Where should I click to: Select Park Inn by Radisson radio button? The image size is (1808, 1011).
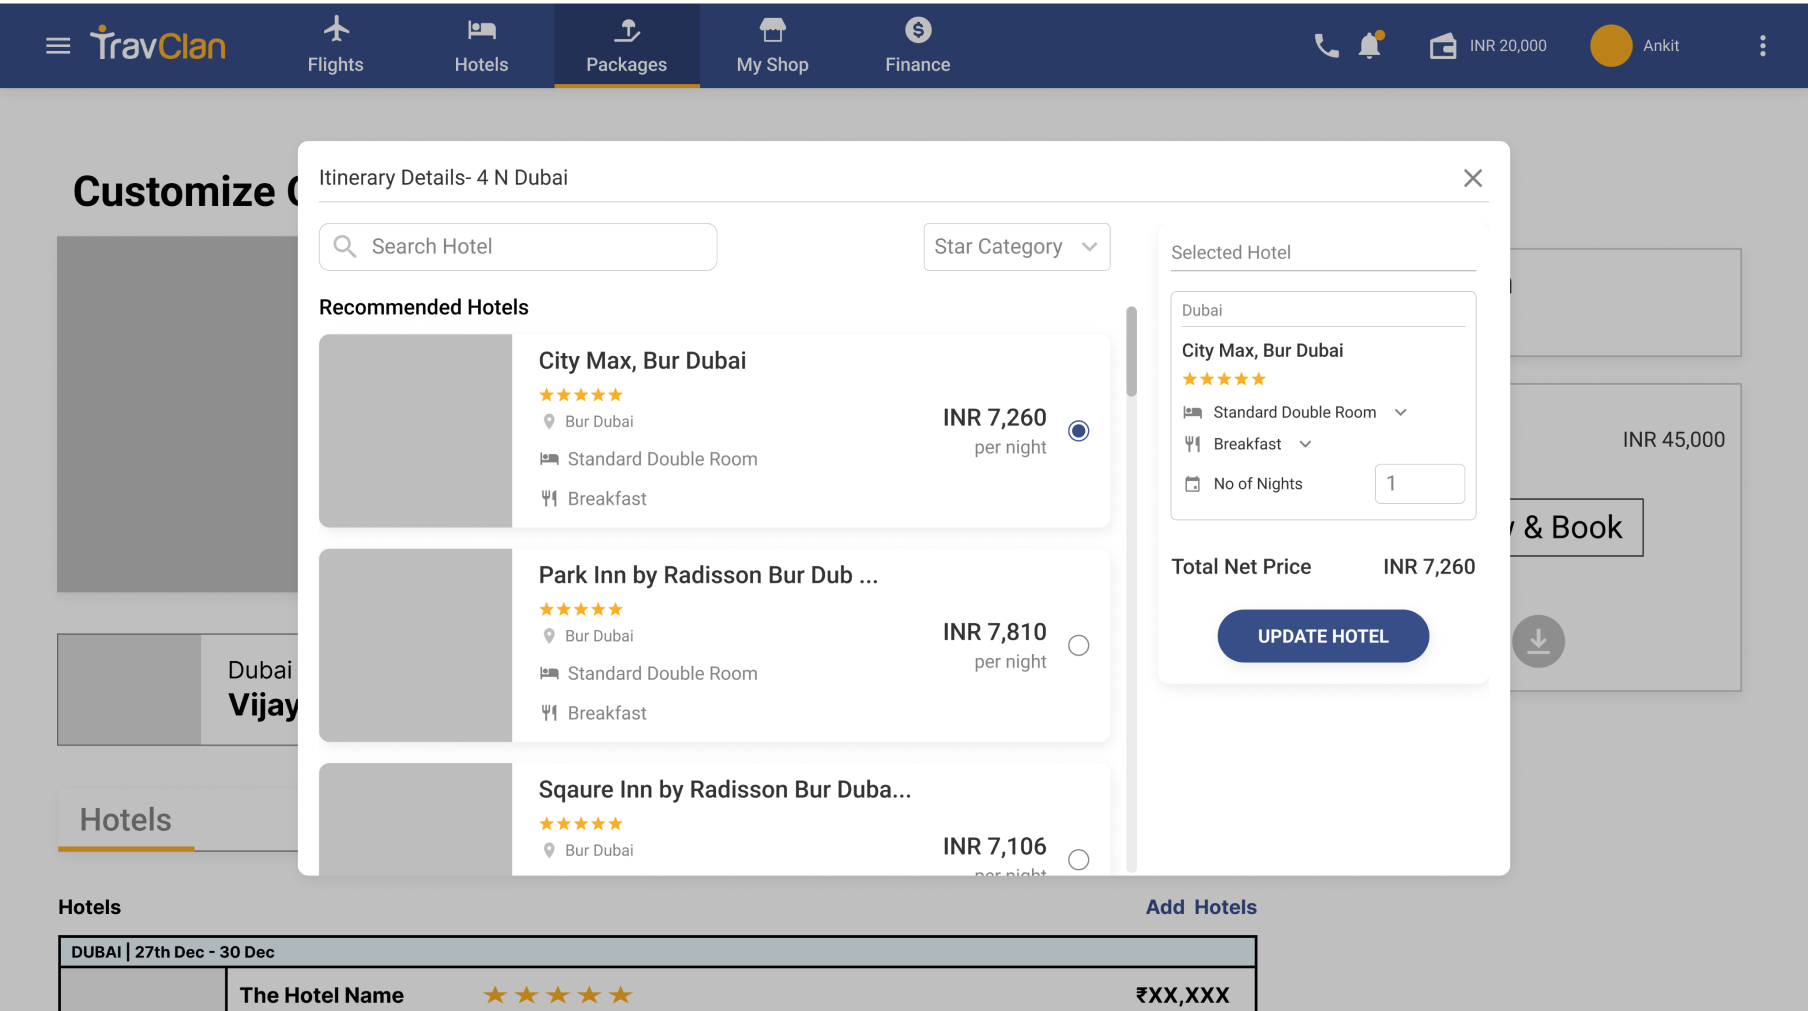click(1078, 646)
